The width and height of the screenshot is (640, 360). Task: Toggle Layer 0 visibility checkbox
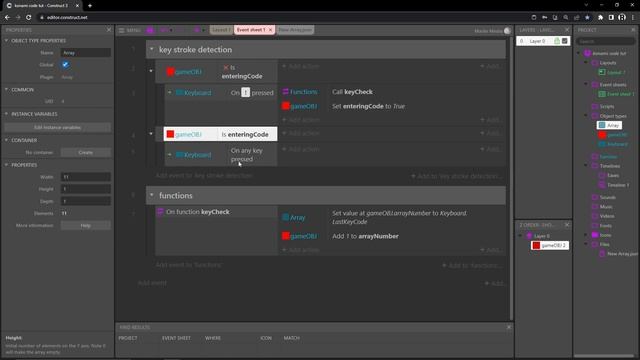(564, 41)
